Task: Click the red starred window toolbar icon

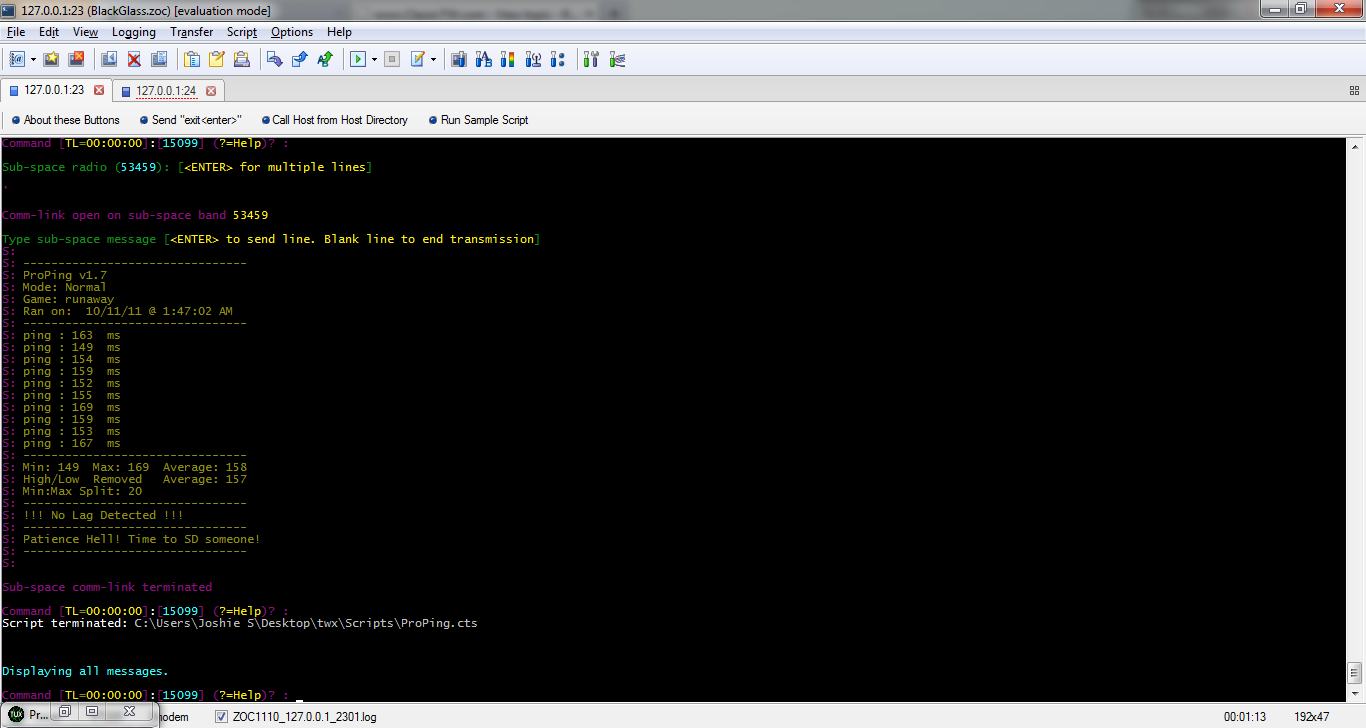Action: pyautogui.click(x=76, y=59)
